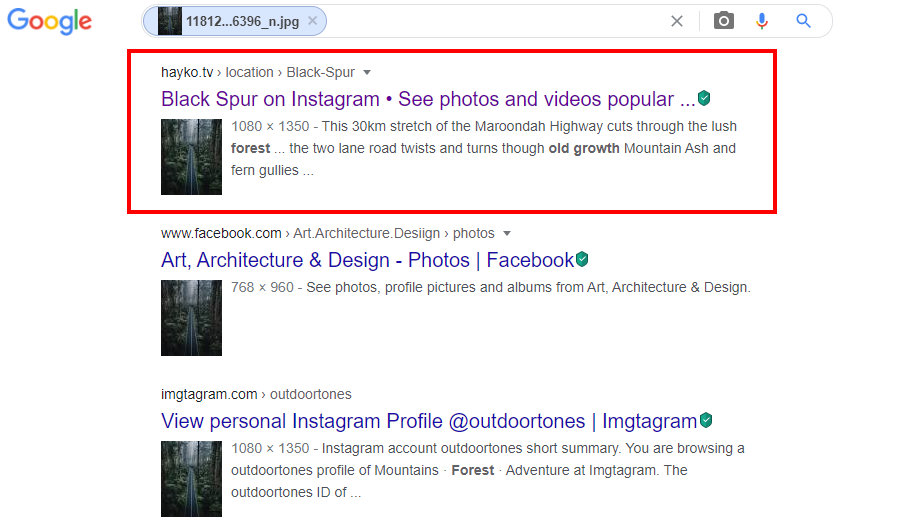Click the shield badge beside Facebook title
911x530 pixels.
582,259
